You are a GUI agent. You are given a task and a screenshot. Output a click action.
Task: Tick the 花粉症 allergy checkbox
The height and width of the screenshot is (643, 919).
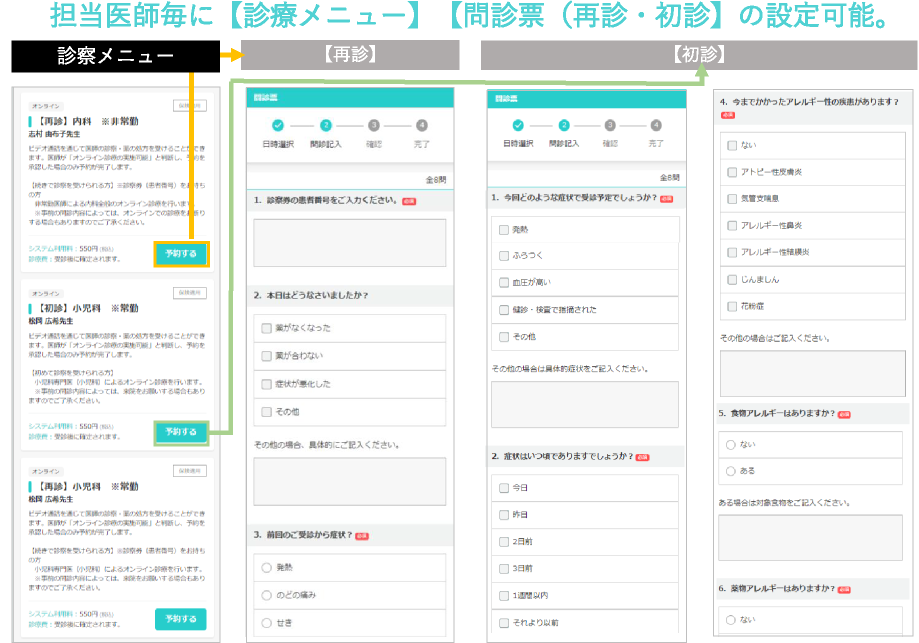[732, 306]
